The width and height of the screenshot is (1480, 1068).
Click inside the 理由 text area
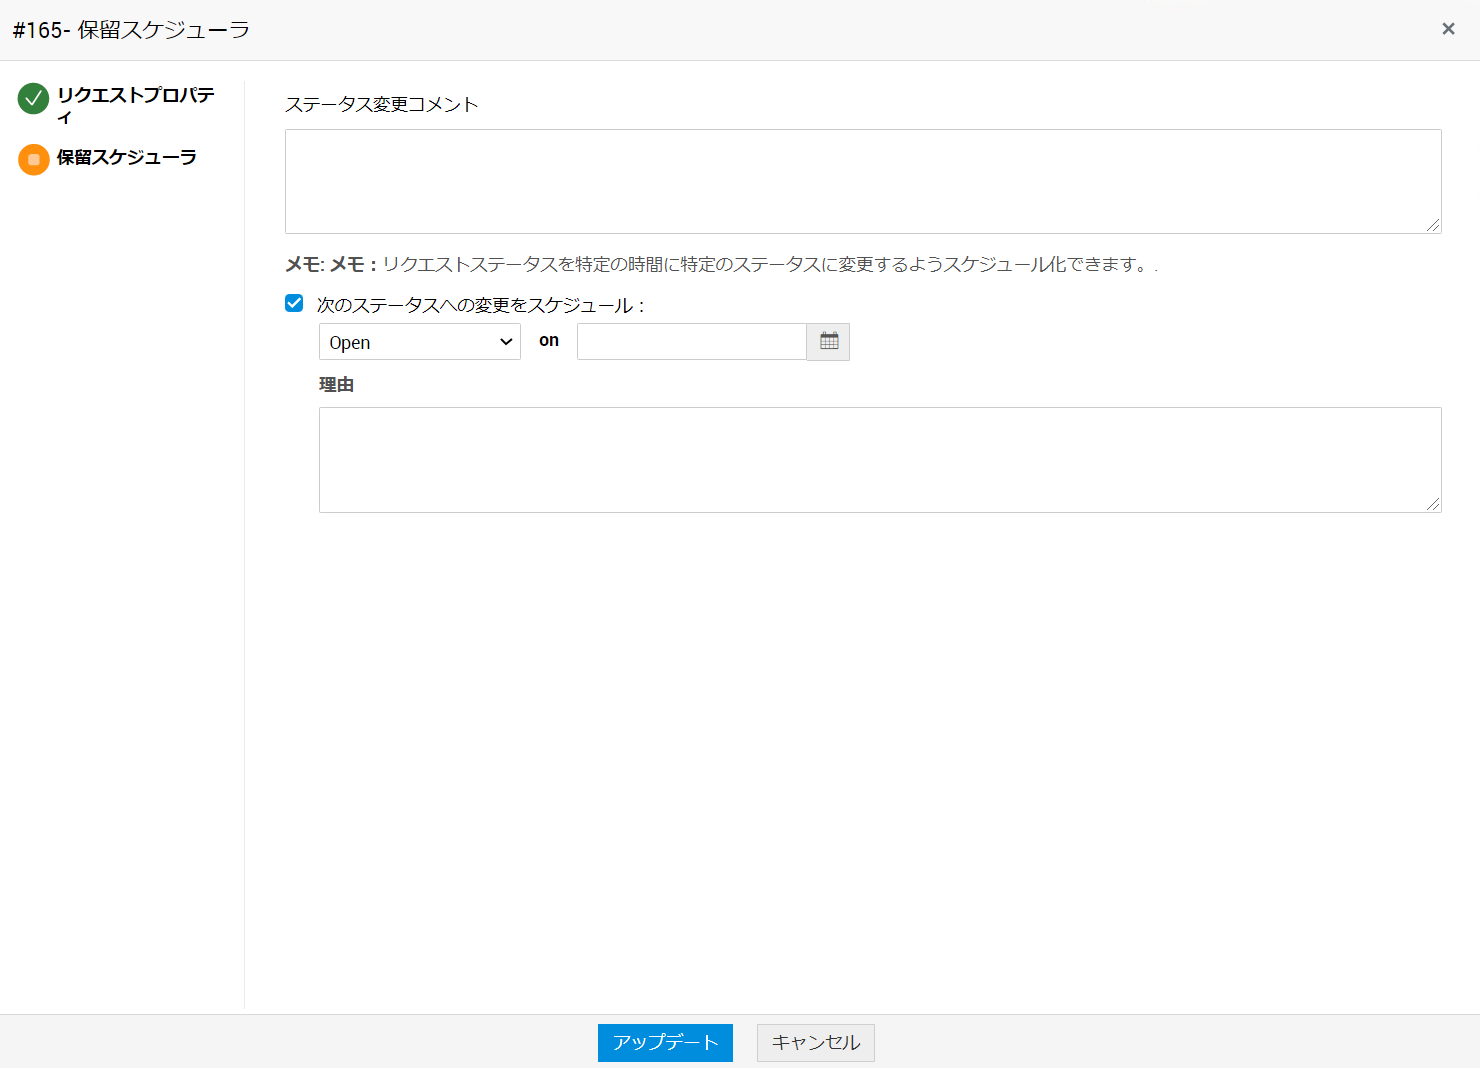point(879,460)
